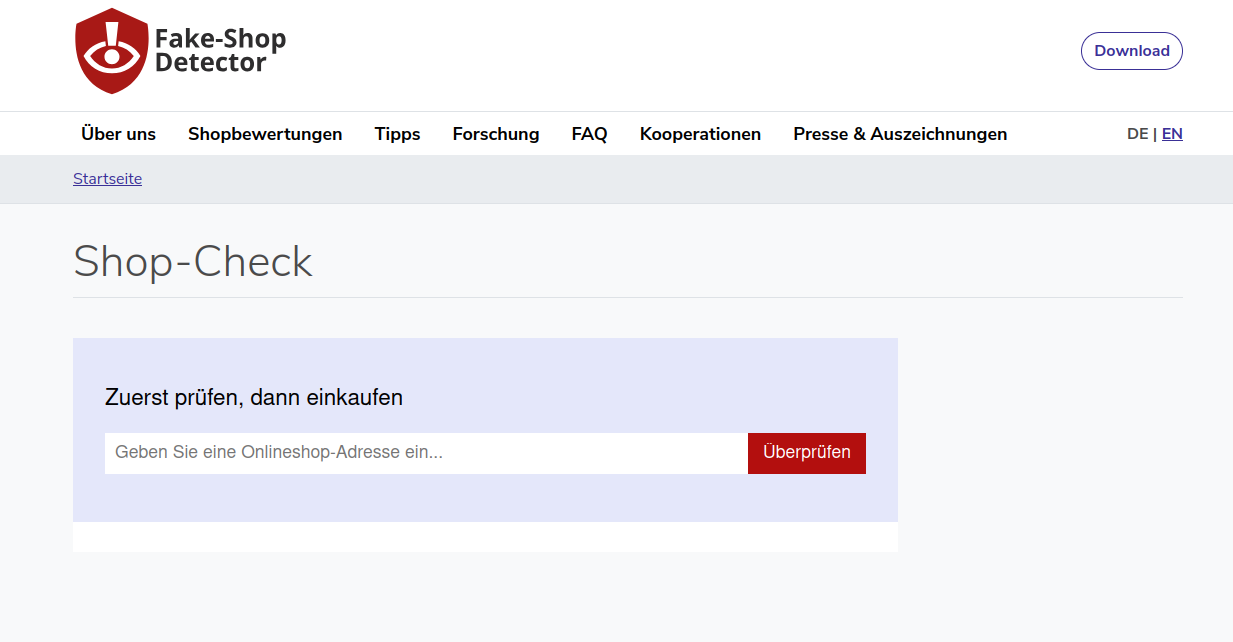Click the 'Zuerst prüfen, dann einkaufen' heading
1233x642 pixels.
coord(254,398)
